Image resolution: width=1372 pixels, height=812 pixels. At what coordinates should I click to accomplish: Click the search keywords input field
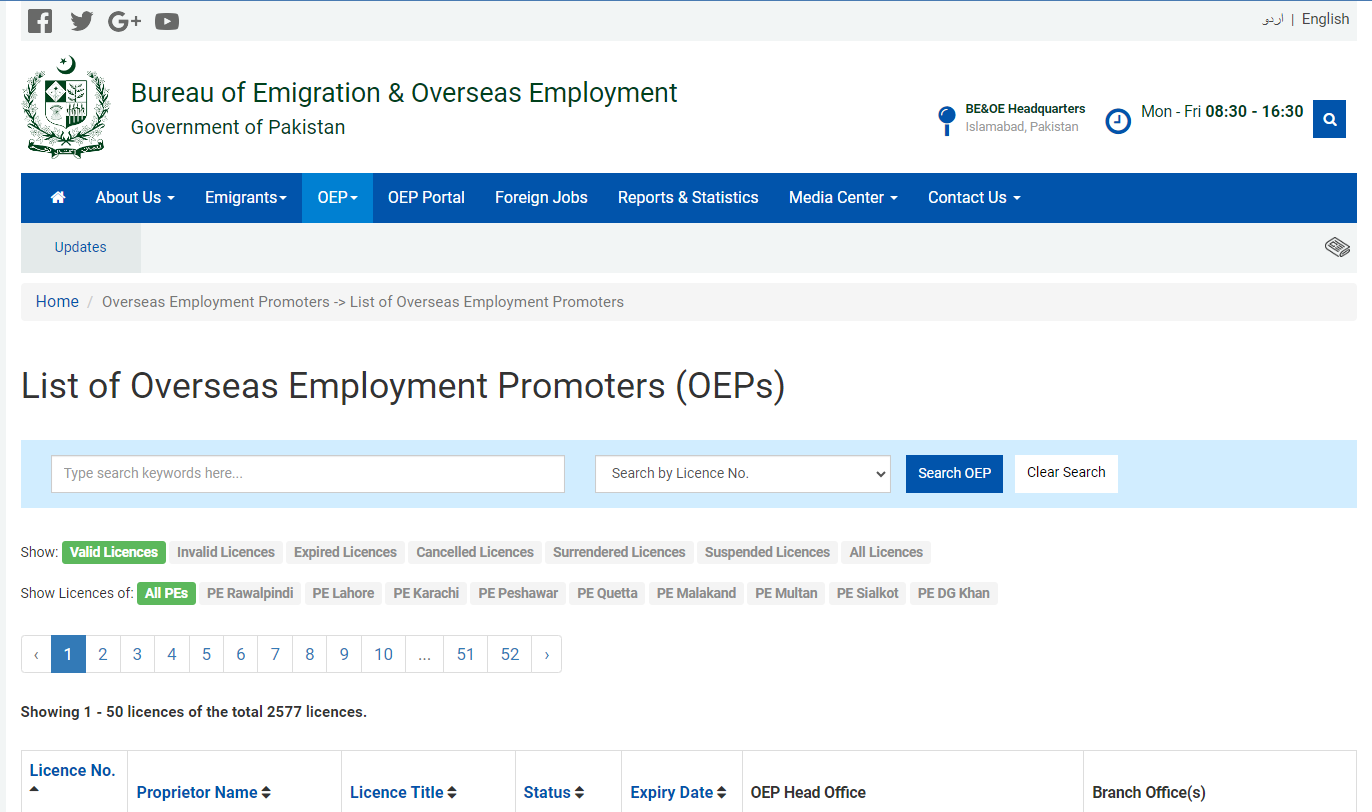click(308, 474)
